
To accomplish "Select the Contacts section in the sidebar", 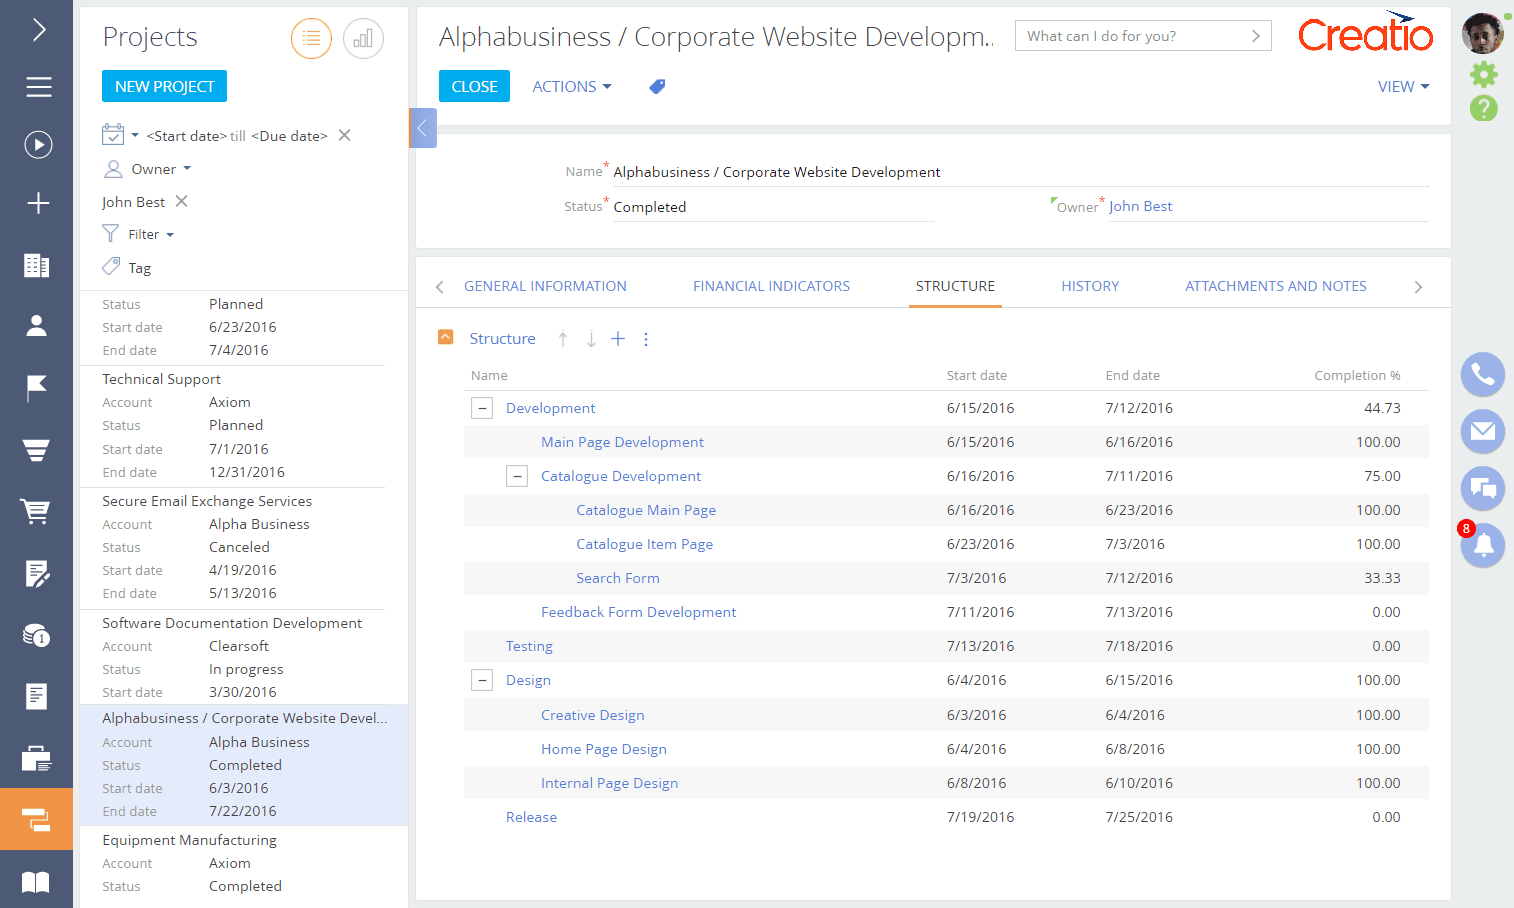I will coord(37,324).
